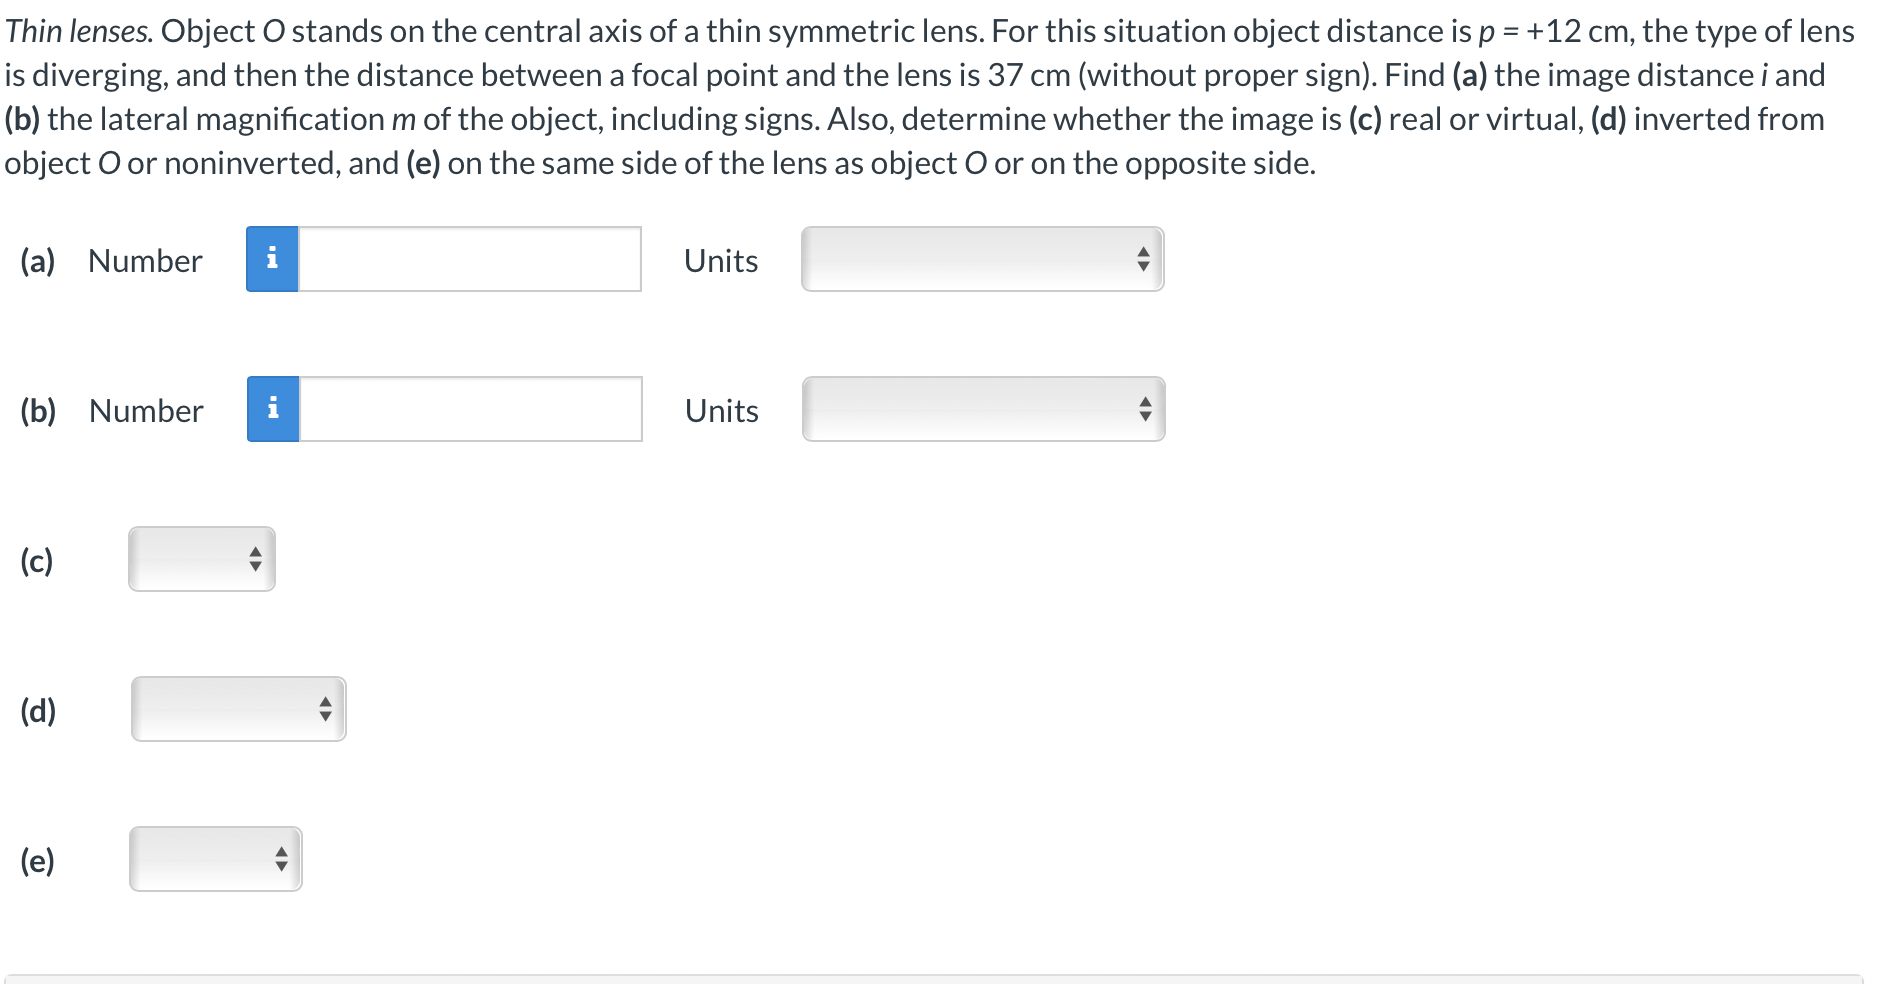Expand the inverted or noninverted selector for part (d)
1884x984 pixels.
(238, 710)
